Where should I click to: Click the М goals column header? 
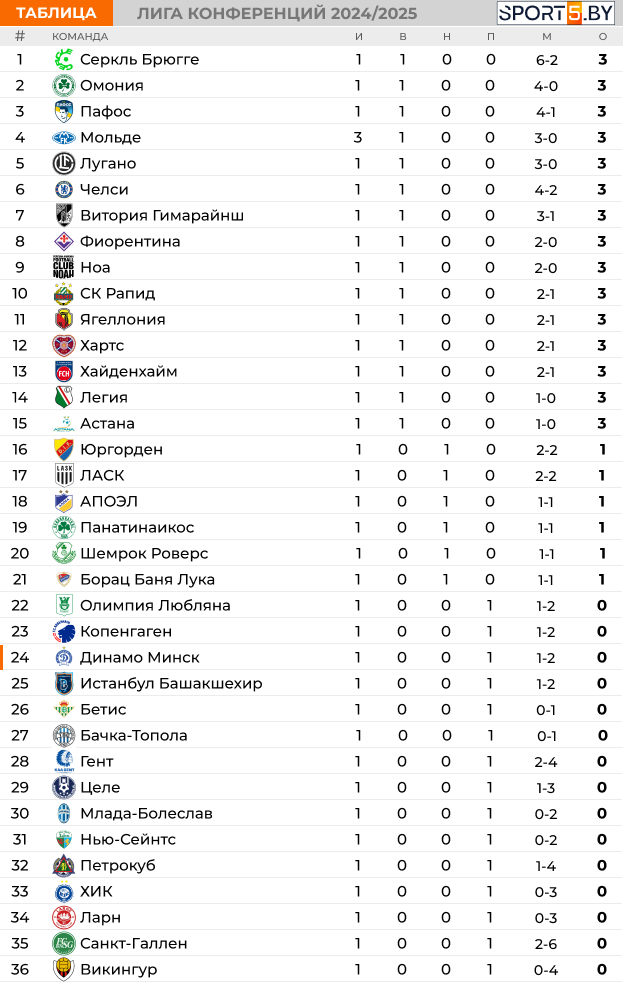pos(546,37)
